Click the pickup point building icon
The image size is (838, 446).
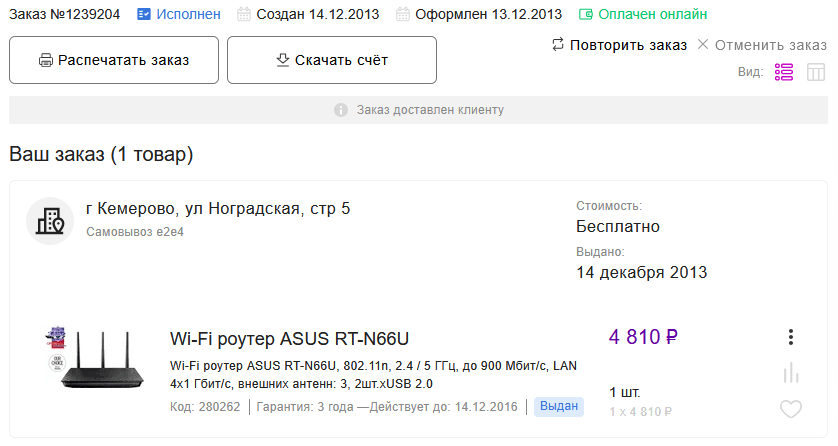(x=50, y=221)
